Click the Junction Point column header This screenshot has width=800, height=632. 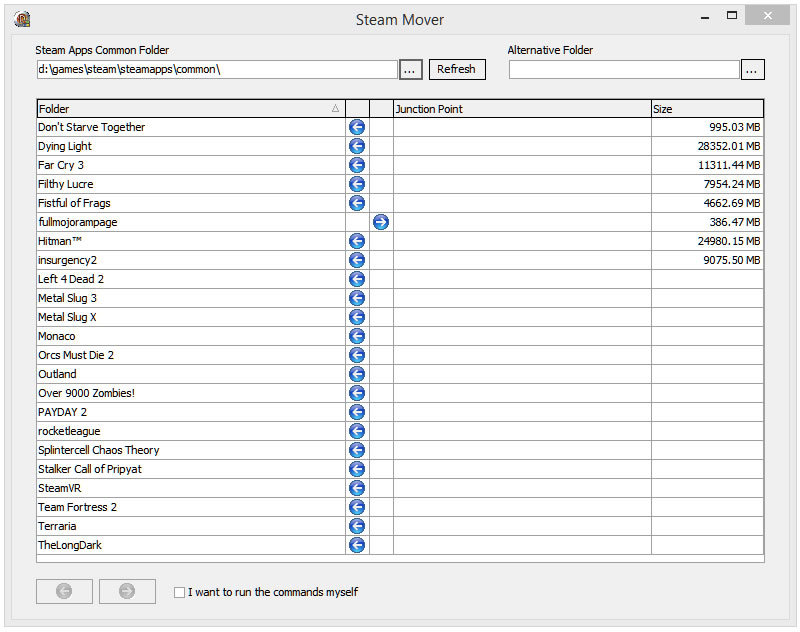[x=522, y=109]
